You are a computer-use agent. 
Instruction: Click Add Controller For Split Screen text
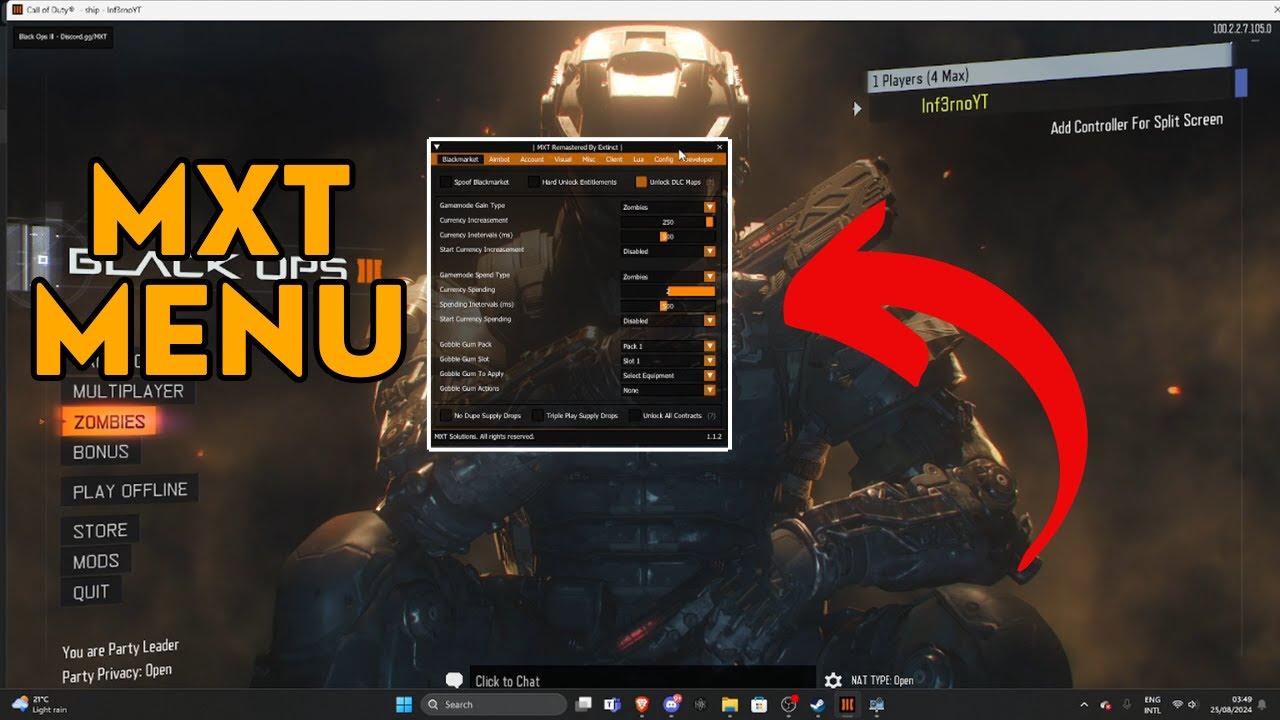click(x=1137, y=124)
